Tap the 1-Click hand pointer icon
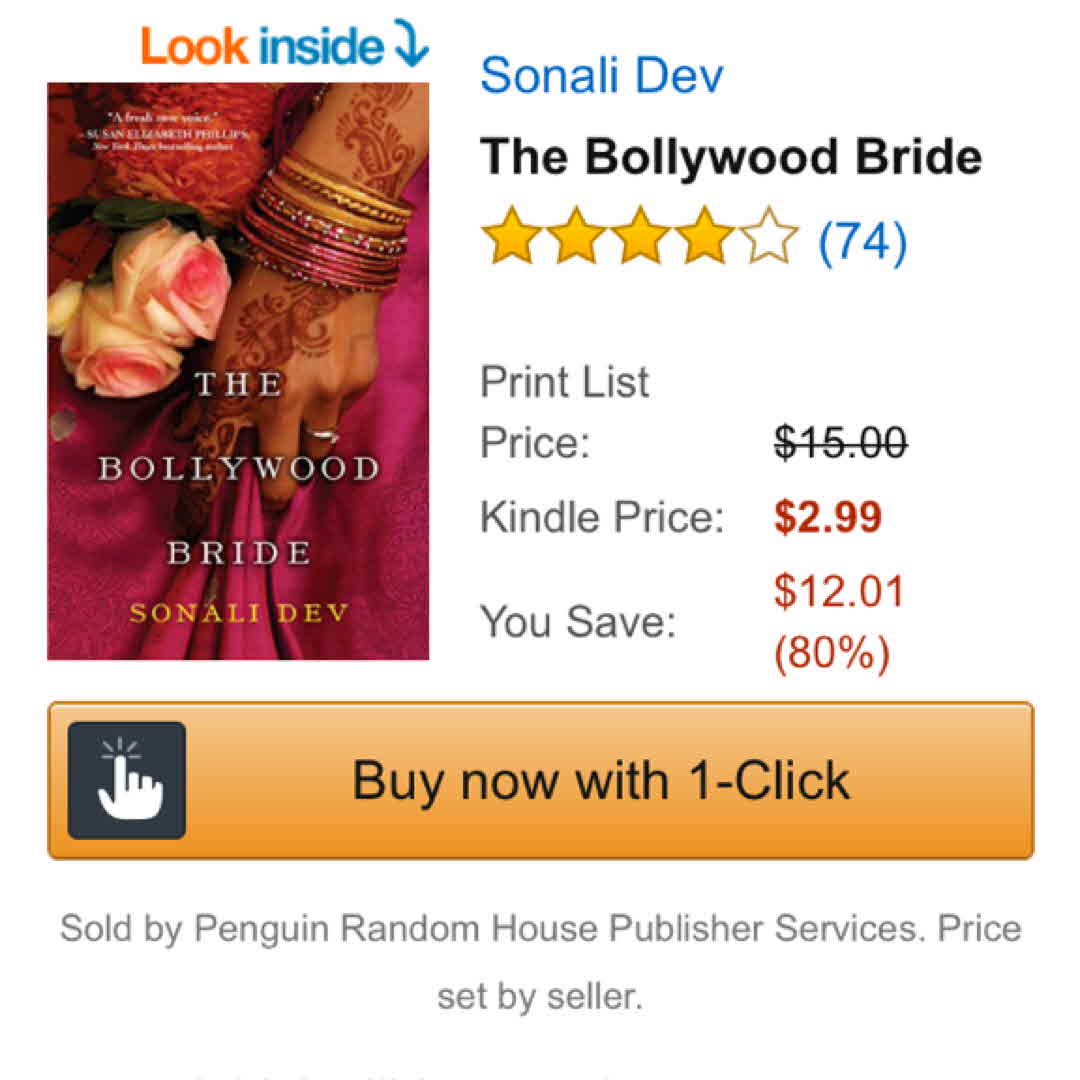The width and height of the screenshot is (1080, 1080). (127, 780)
